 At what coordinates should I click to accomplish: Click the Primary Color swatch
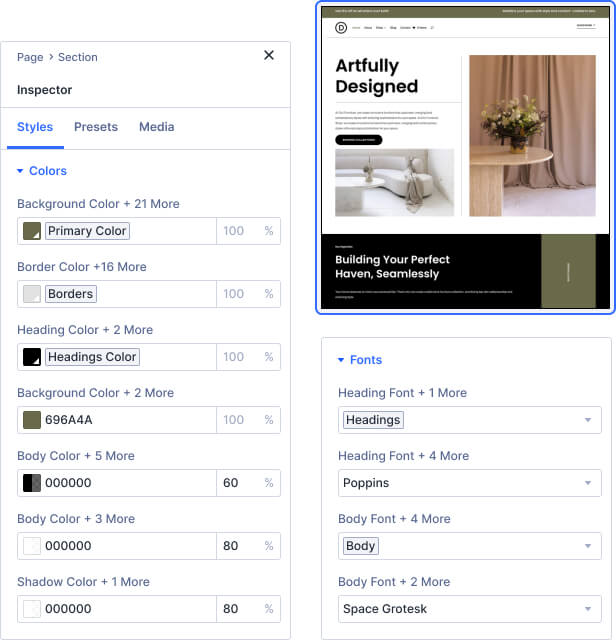[32, 231]
